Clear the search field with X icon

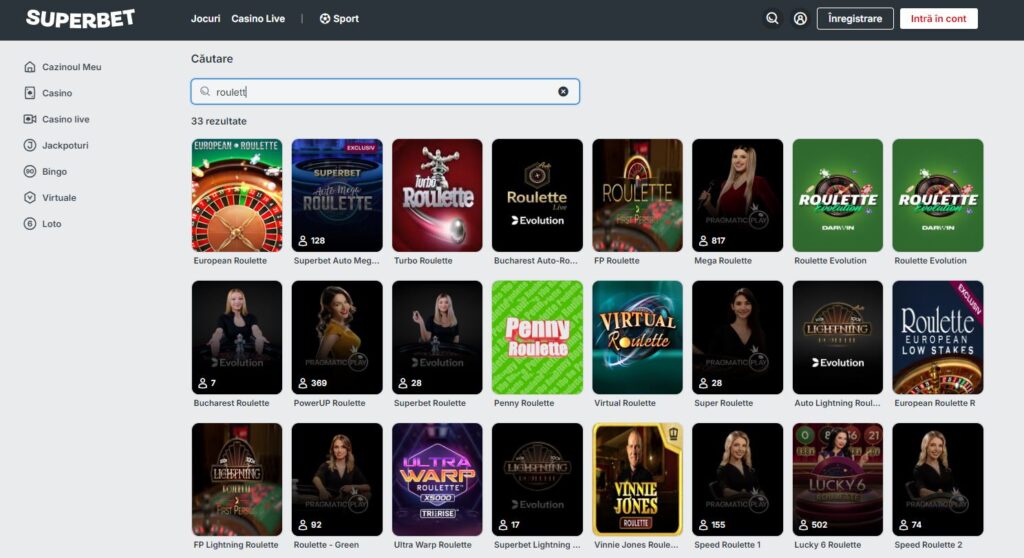pos(563,91)
